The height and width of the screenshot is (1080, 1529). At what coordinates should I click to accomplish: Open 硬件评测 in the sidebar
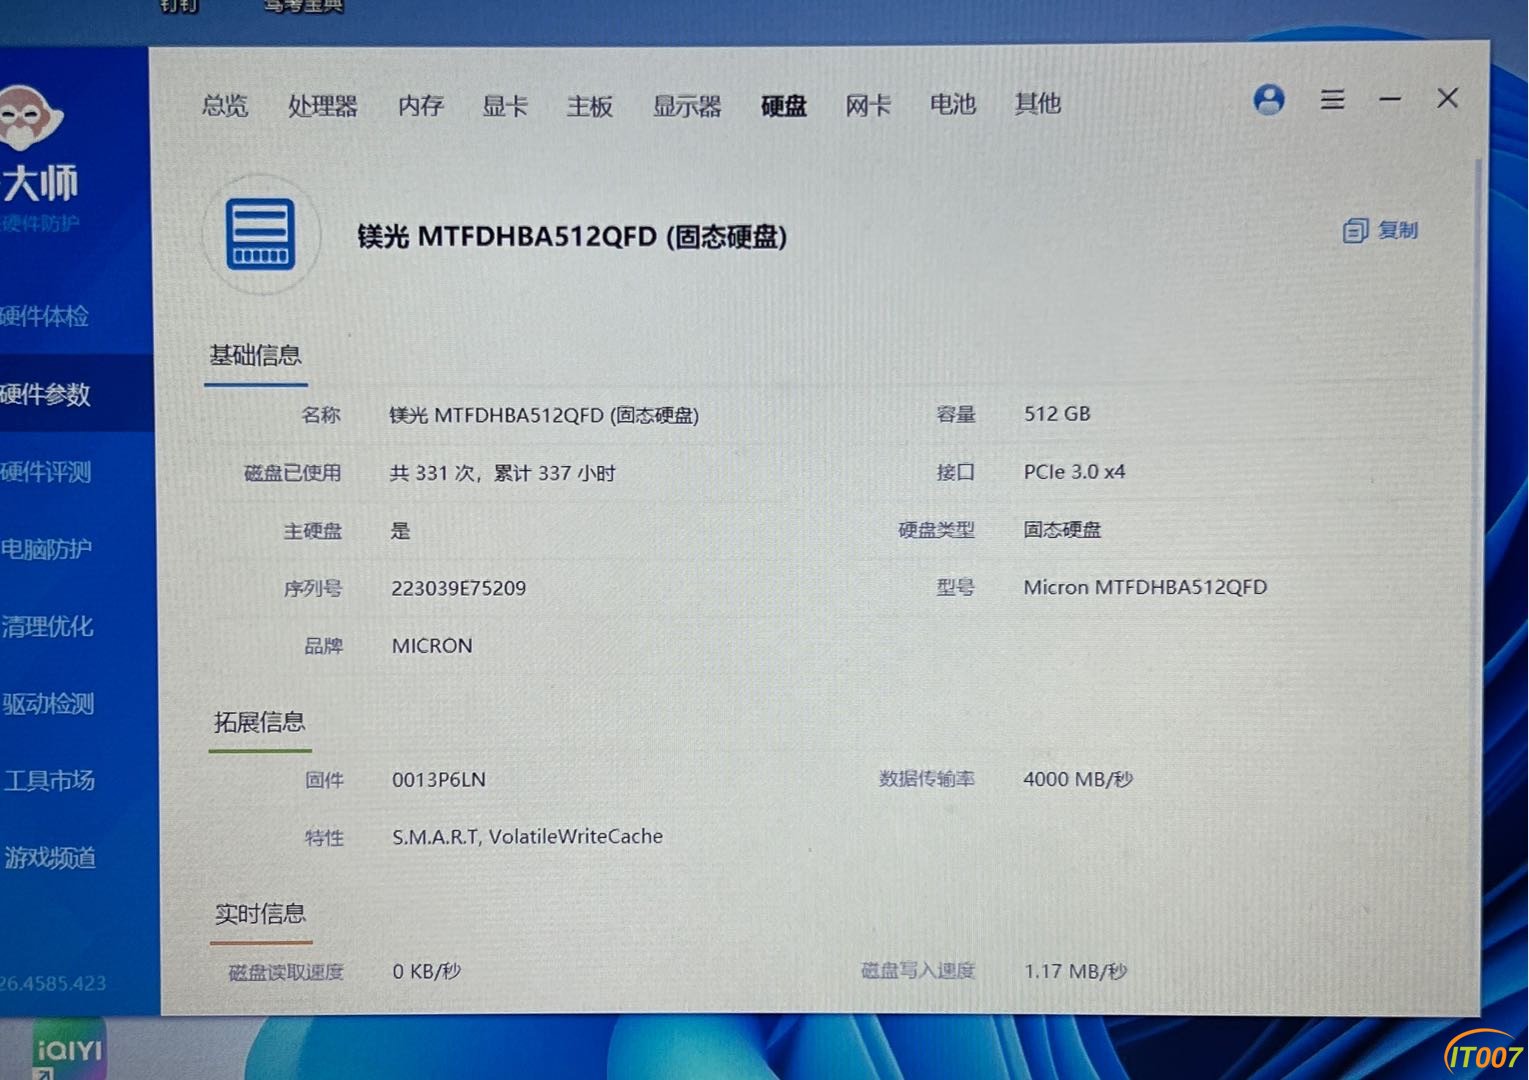click(46, 471)
